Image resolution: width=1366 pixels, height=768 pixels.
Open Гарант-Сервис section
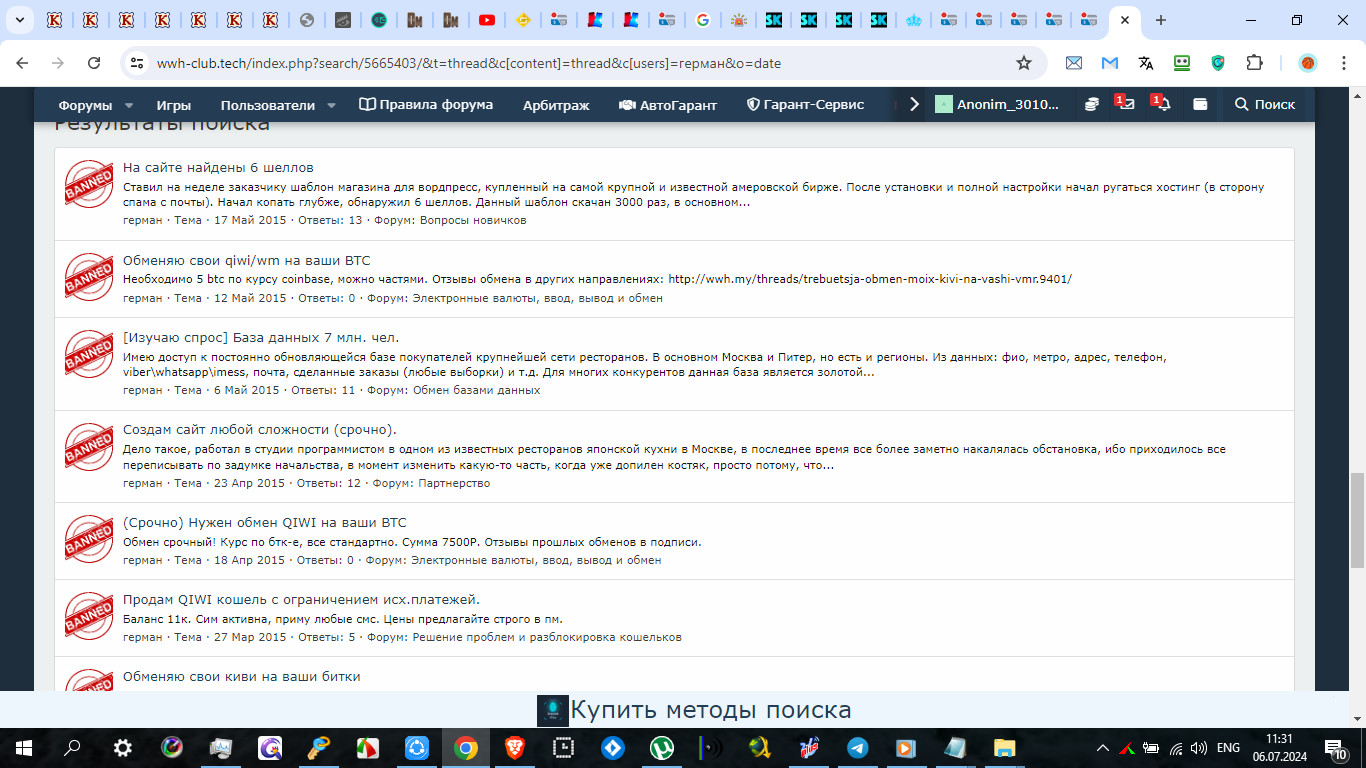(806, 105)
